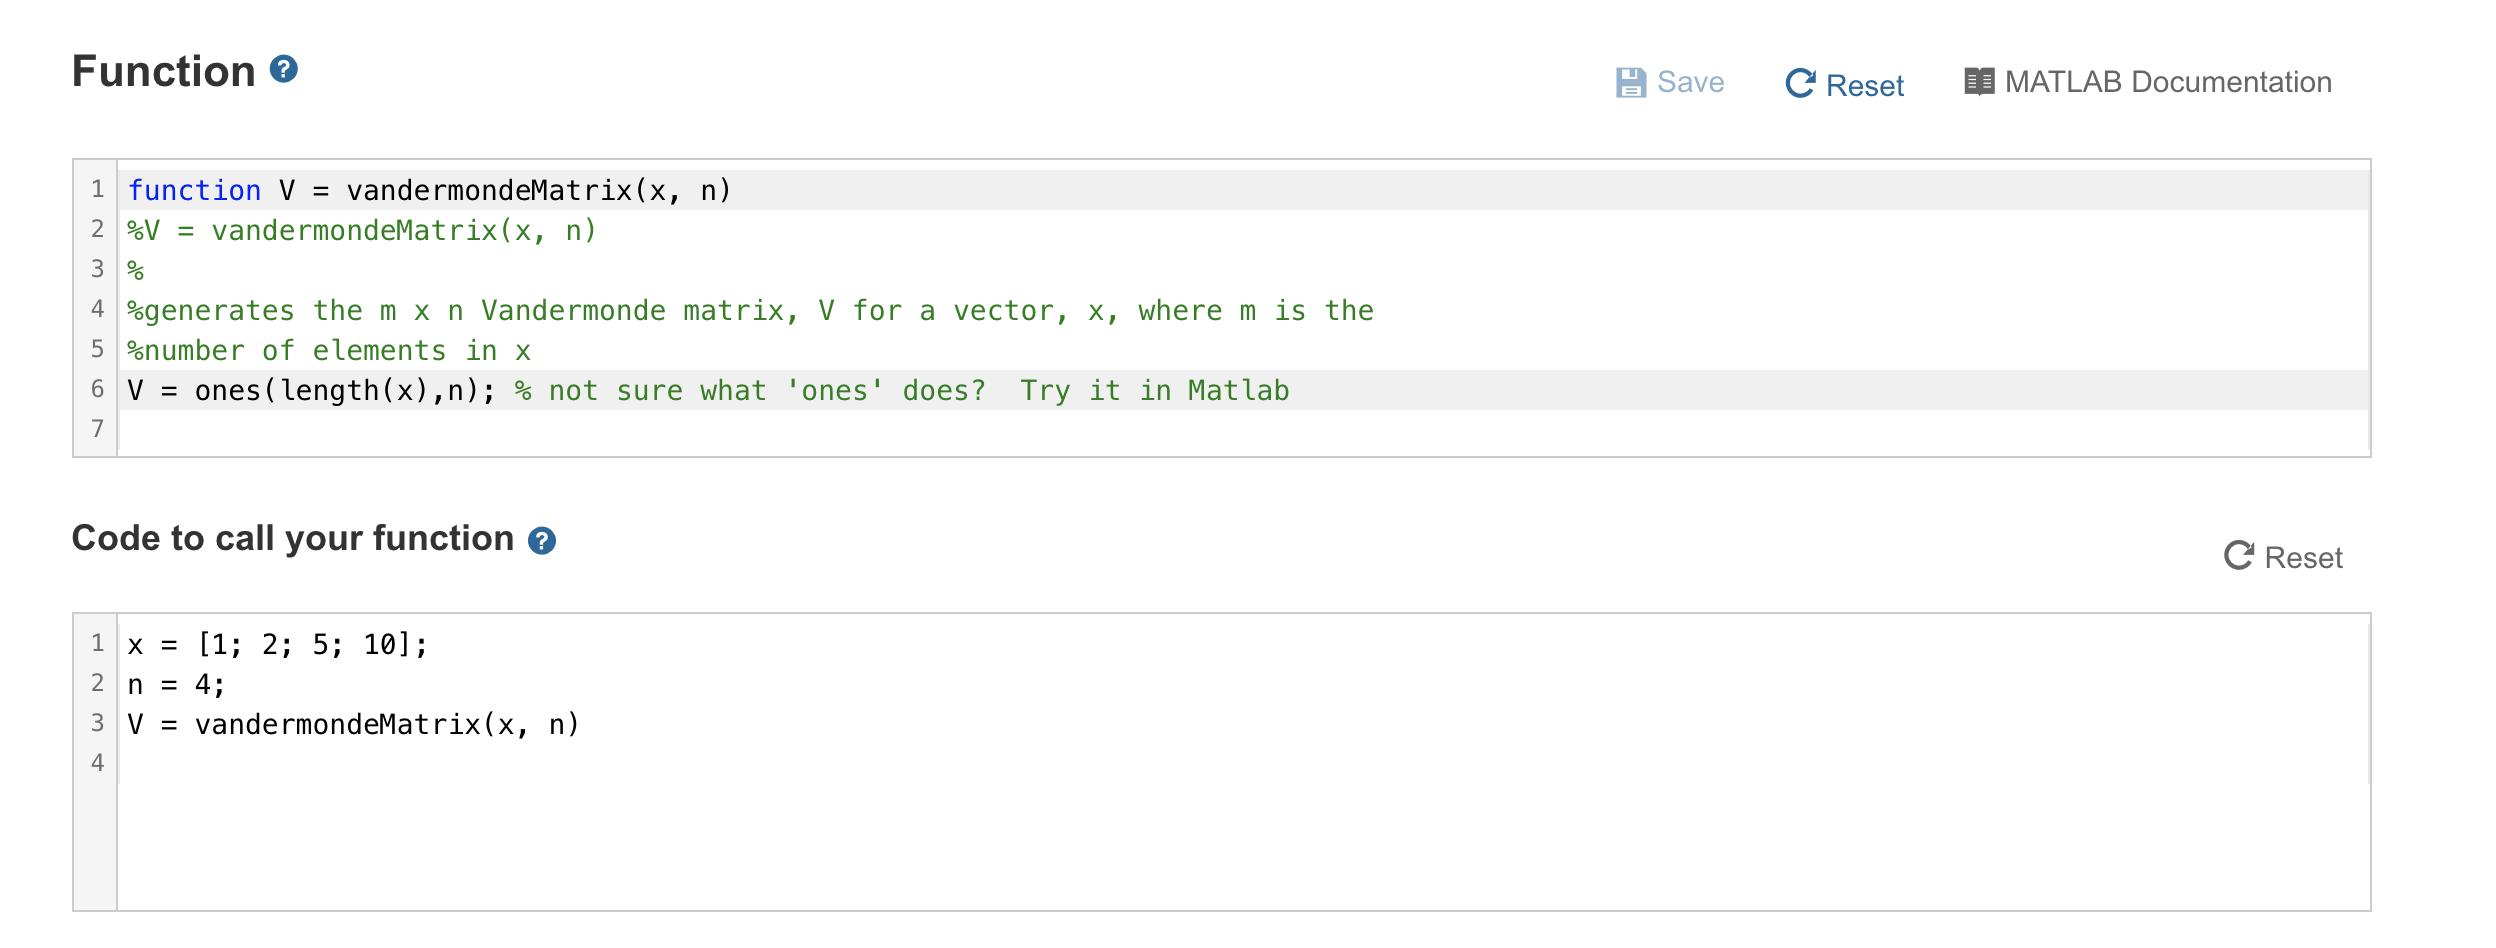Click the floppy disk Save icon
The height and width of the screenshot is (948, 2496).
(1630, 83)
